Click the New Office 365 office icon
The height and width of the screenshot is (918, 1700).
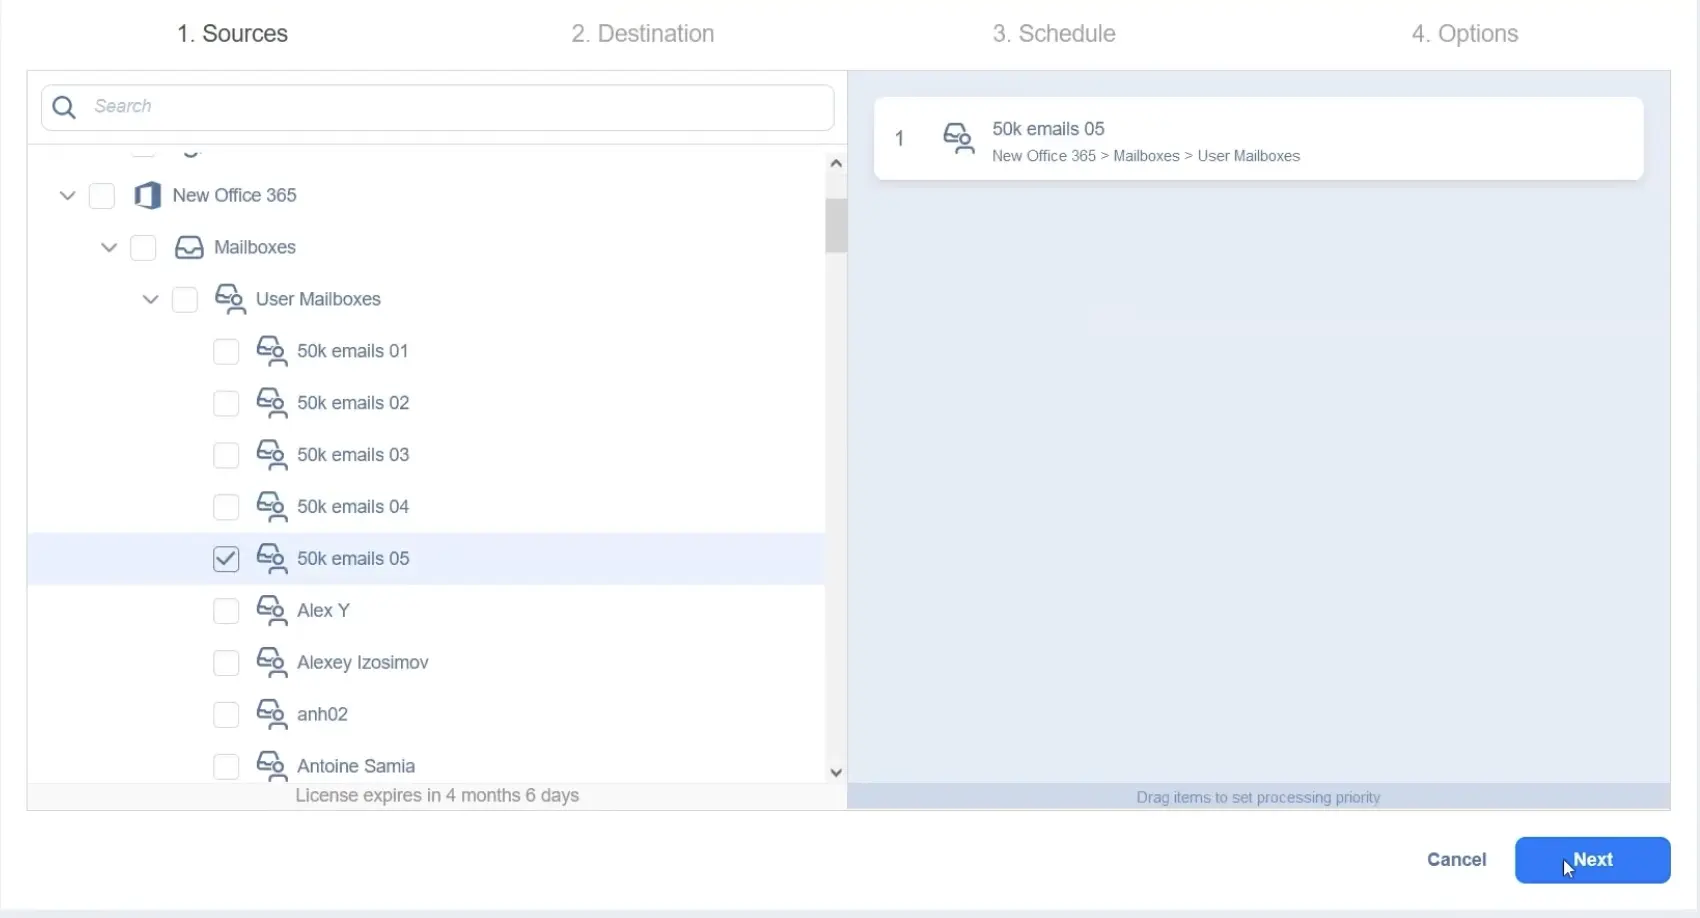pos(147,195)
